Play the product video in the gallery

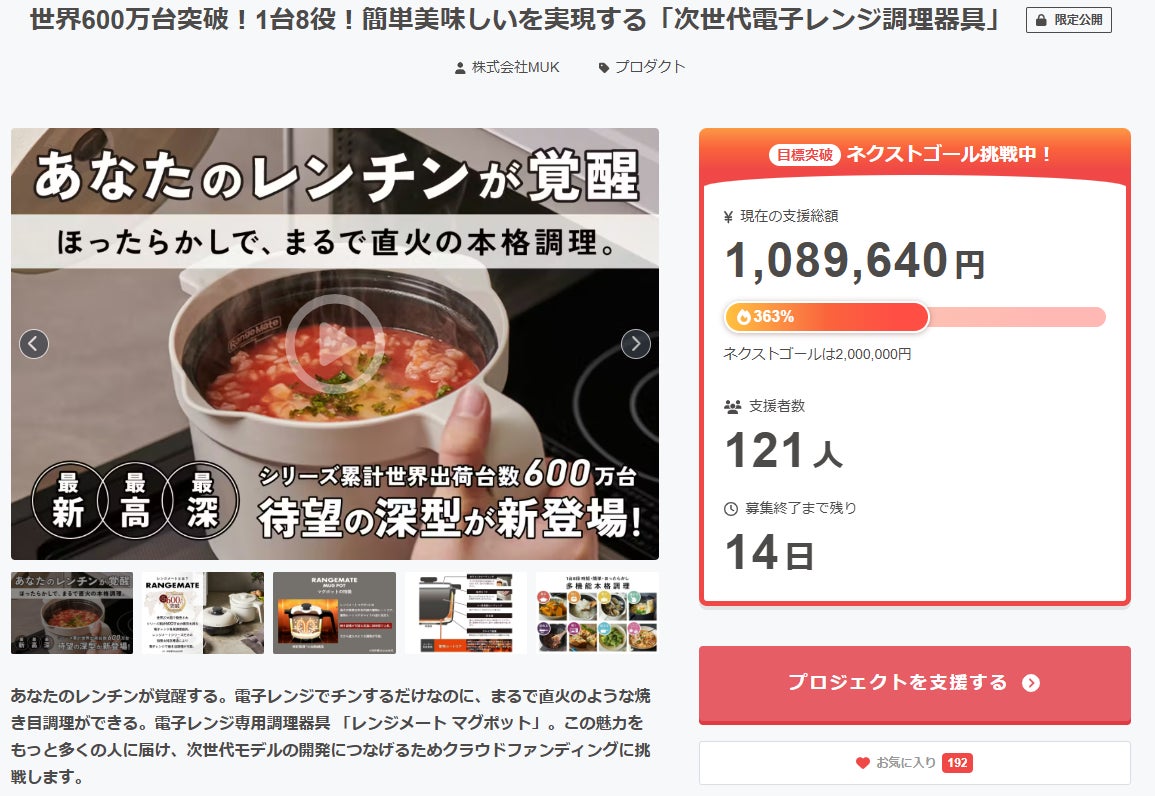coord(335,344)
